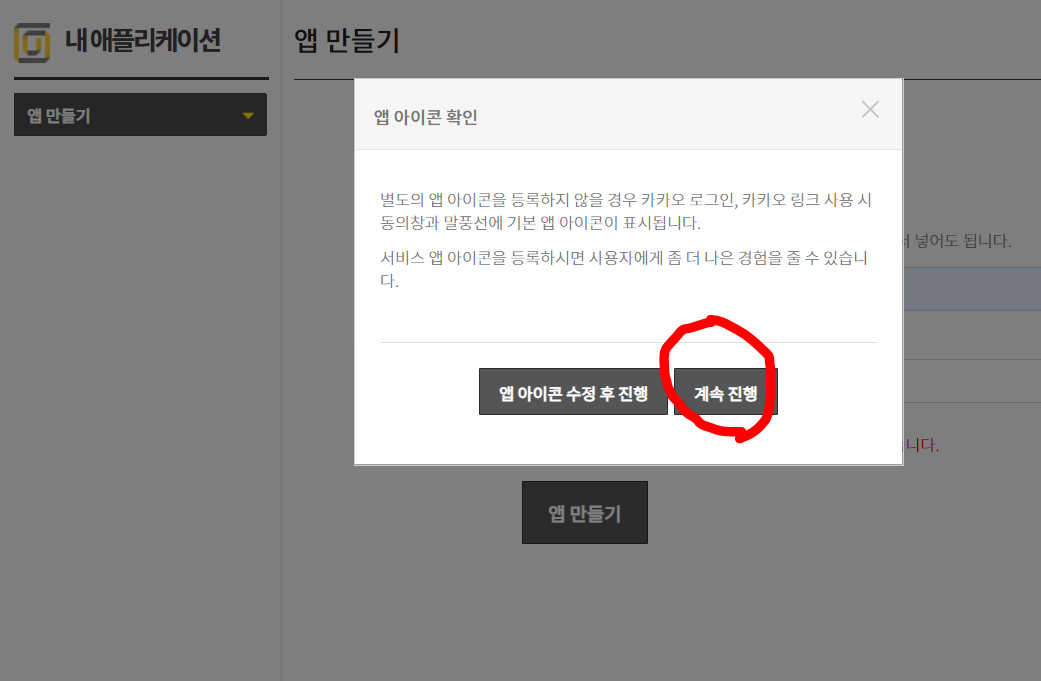Screen dimensions: 1041x681
Task: Open the 앱 만들기 sidebar dropdown
Action: point(140,115)
